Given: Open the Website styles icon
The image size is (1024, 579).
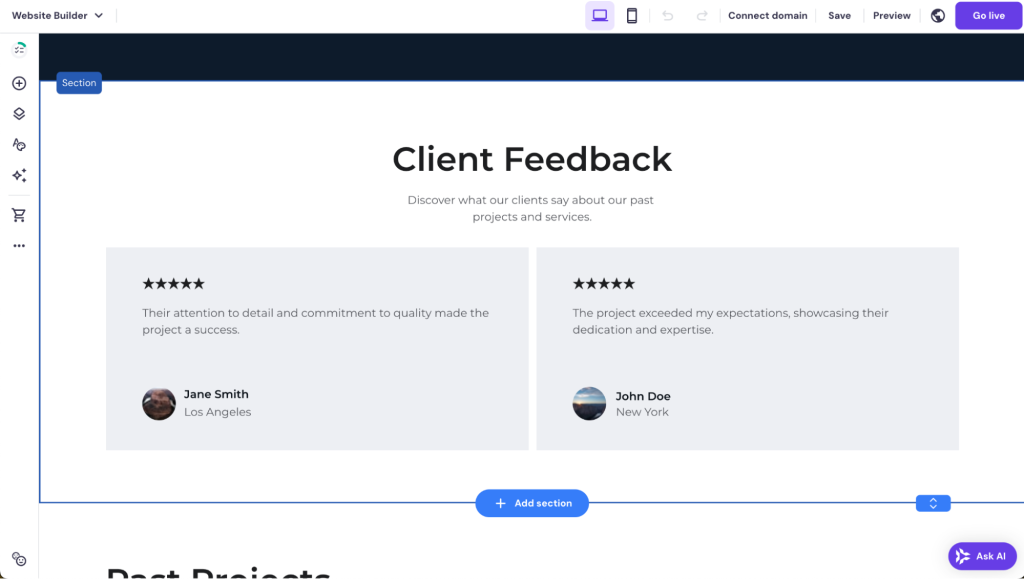Looking at the screenshot, I should click(18, 144).
